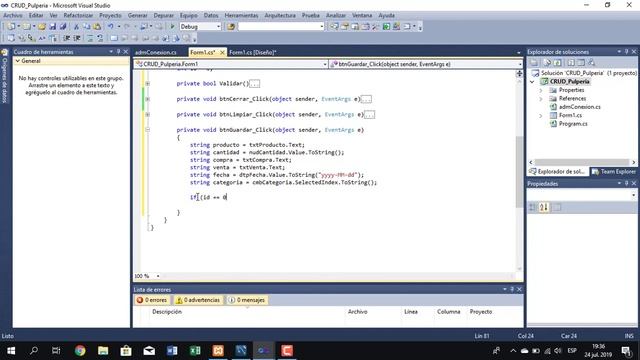Open the zoom 100 % dropdown
The width and height of the screenshot is (640, 360).
coord(158,276)
